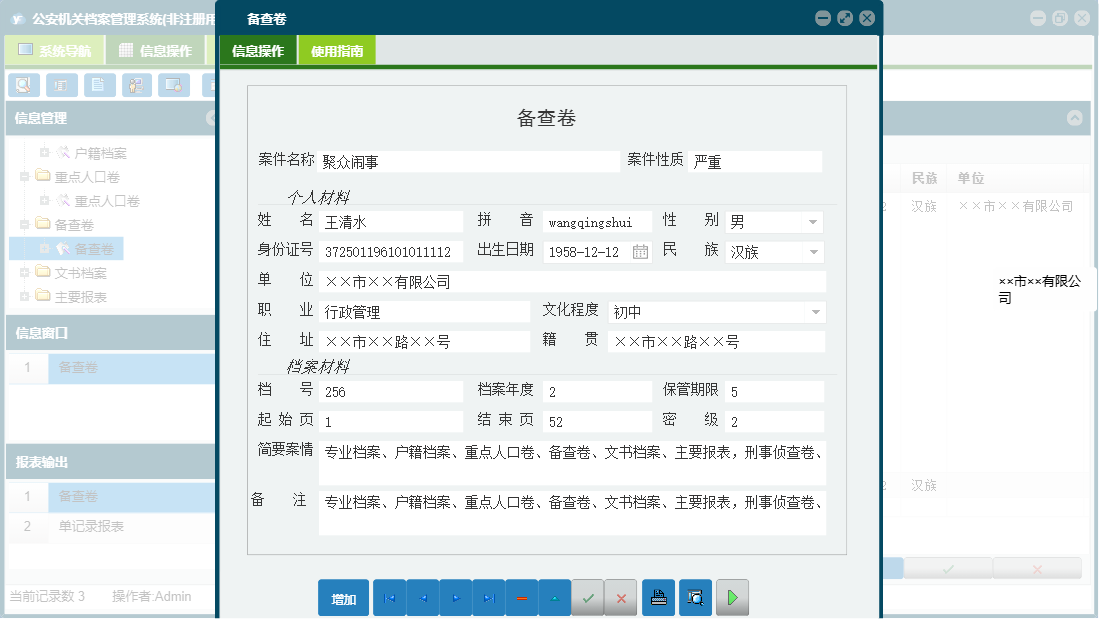This screenshot has height=625, width=1099.
Task: Jump to the first record icon
Action: (389, 597)
